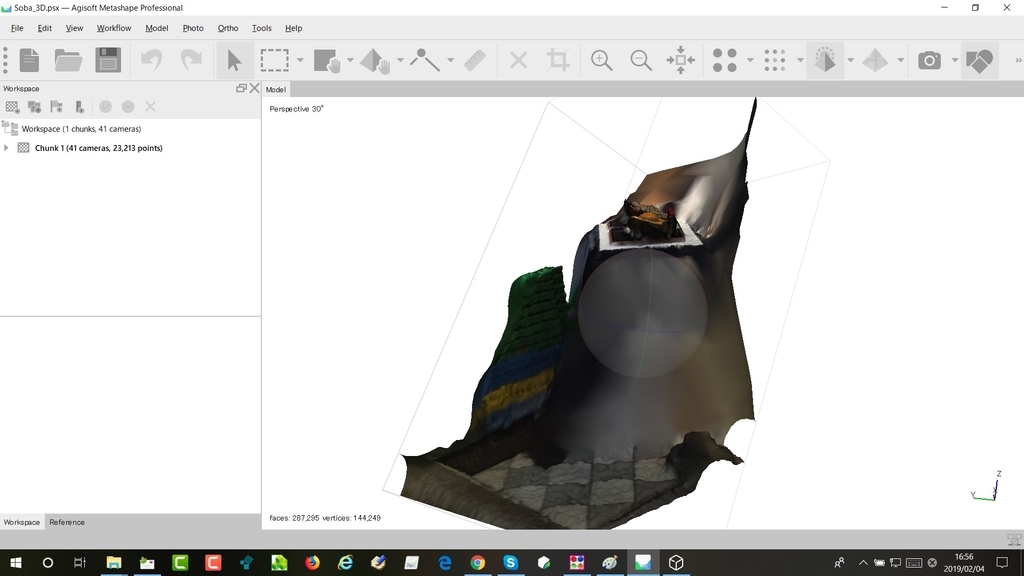Select the Rectangle Selection tool

[274, 60]
